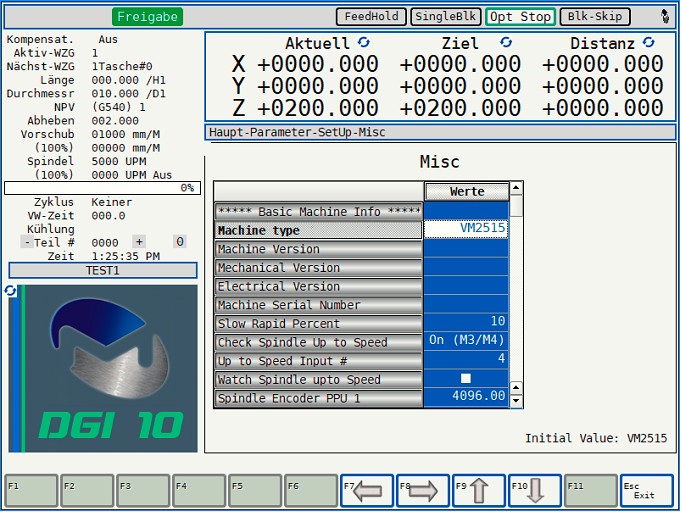Screen dimensions: 682x512
Task: Click the Ziel Z +0200.000 value
Action: (x=460, y=107)
